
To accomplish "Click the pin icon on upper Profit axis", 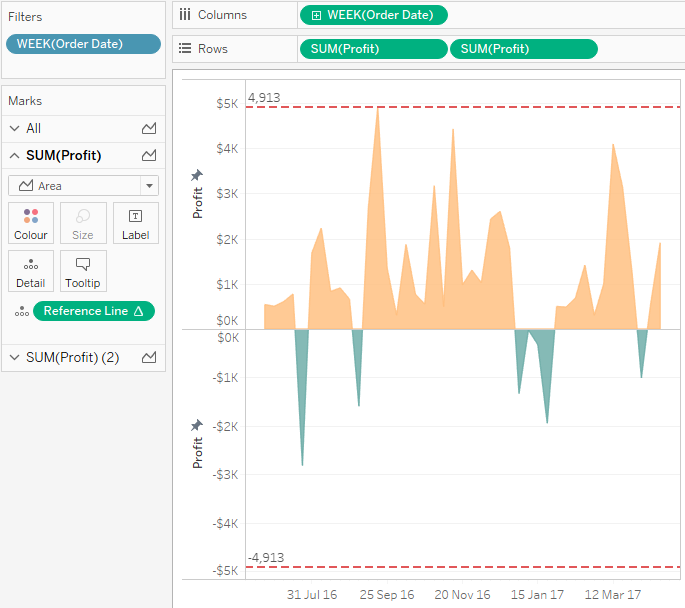I will click(x=197, y=175).
